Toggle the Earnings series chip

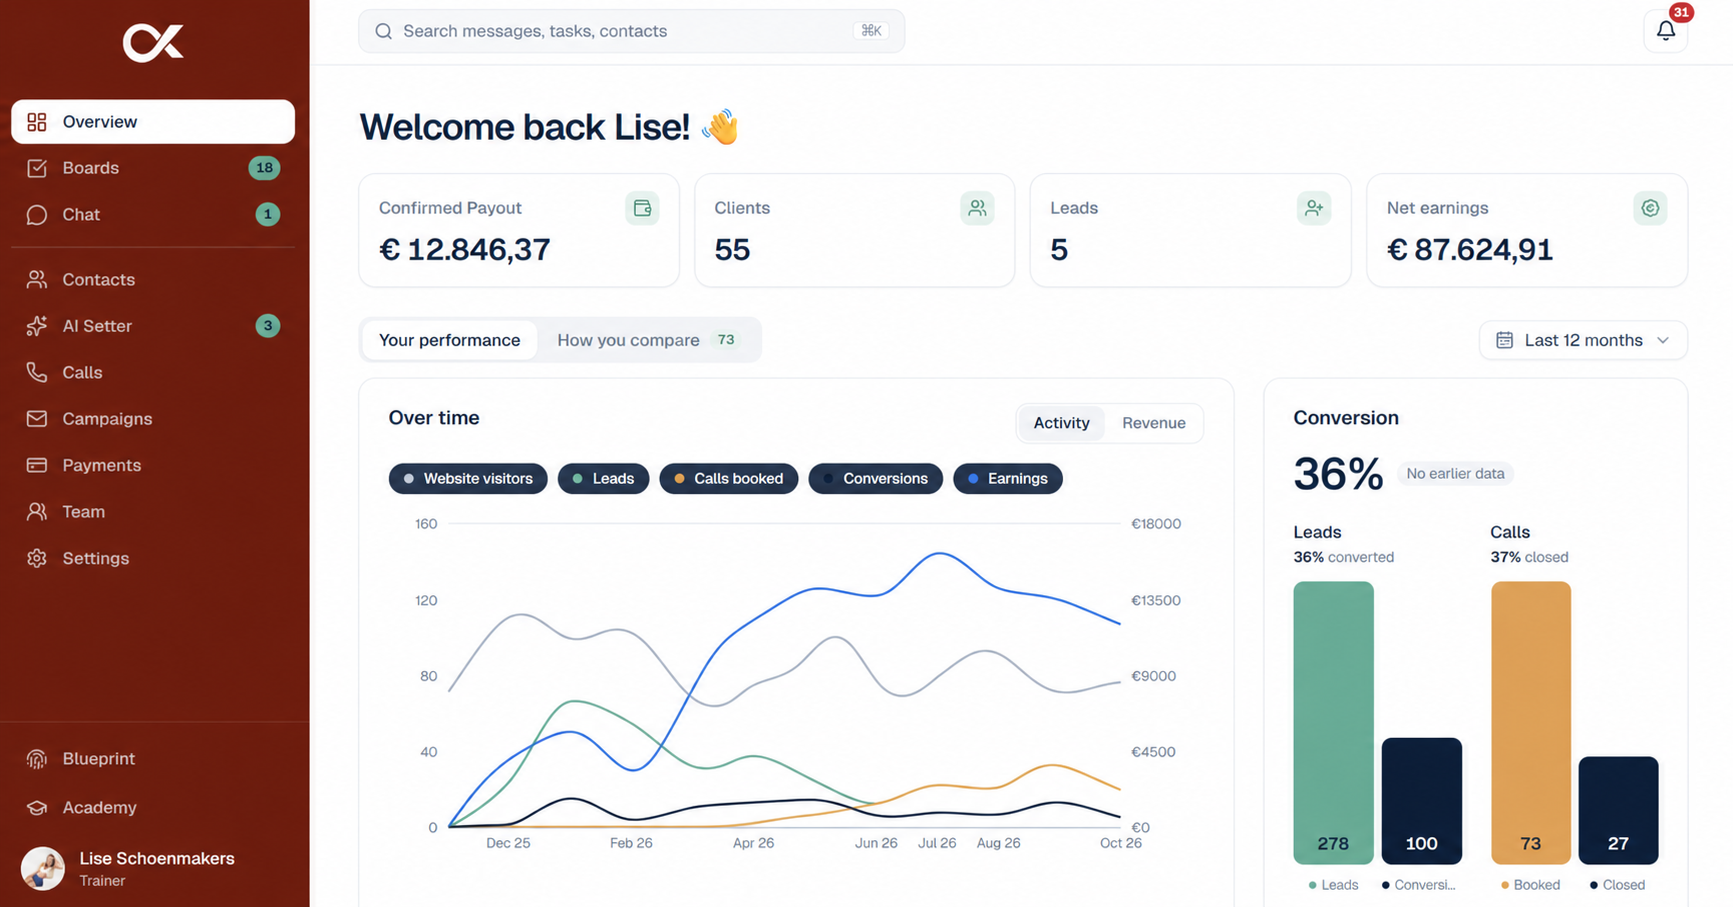coord(1008,478)
